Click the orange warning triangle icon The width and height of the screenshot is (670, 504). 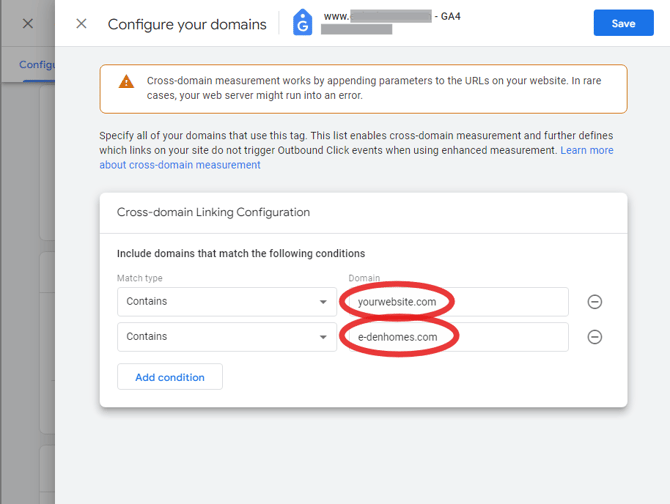coord(126,82)
